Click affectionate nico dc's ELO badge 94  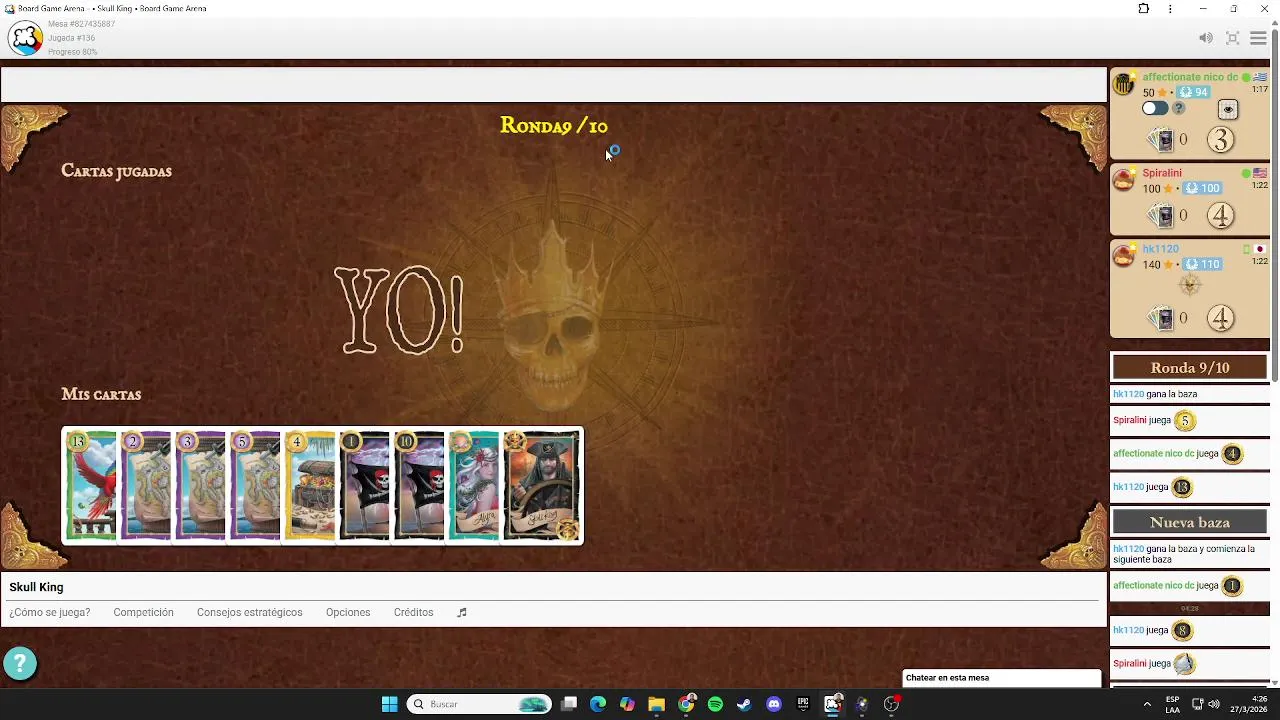coord(1194,92)
